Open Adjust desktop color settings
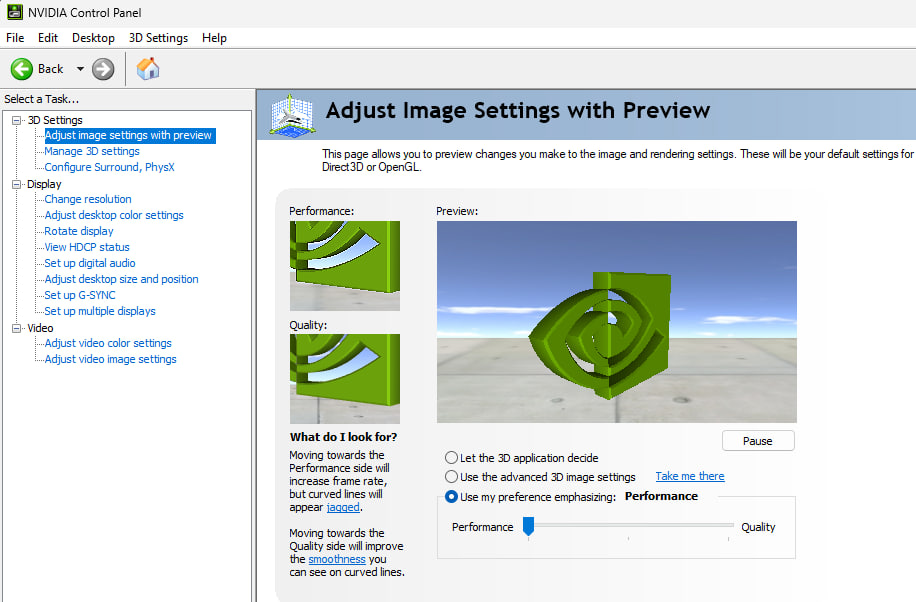The width and height of the screenshot is (916, 602). [114, 215]
